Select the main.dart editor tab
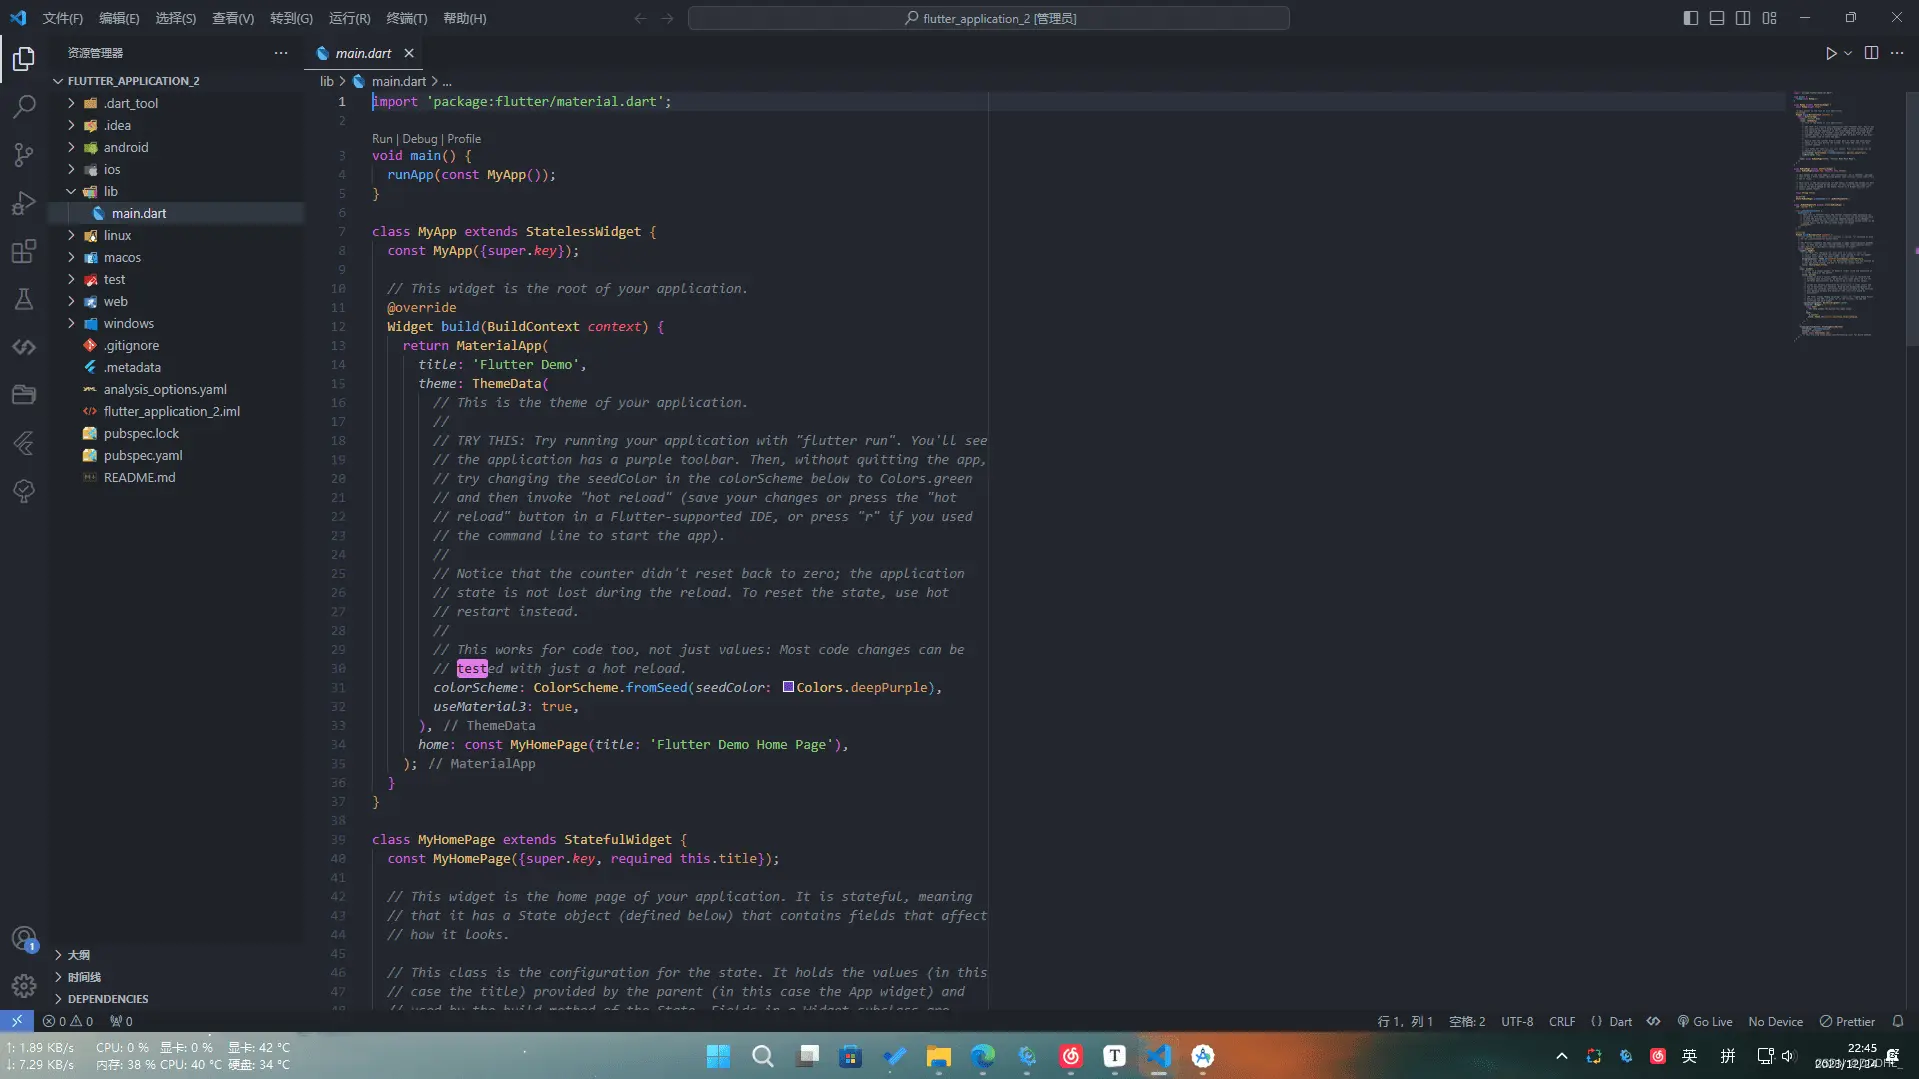The height and width of the screenshot is (1079, 1919). 362,53
